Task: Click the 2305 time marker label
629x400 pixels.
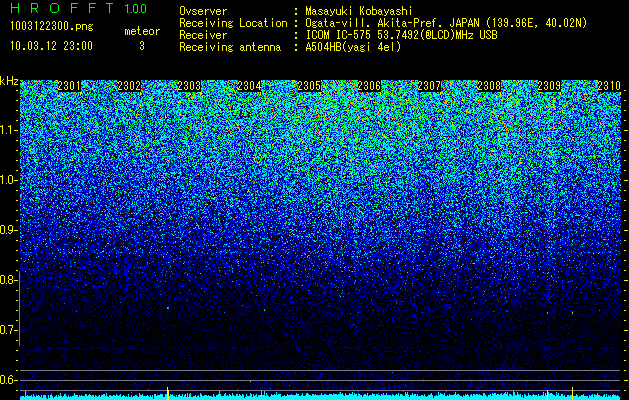Action: tap(309, 86)
